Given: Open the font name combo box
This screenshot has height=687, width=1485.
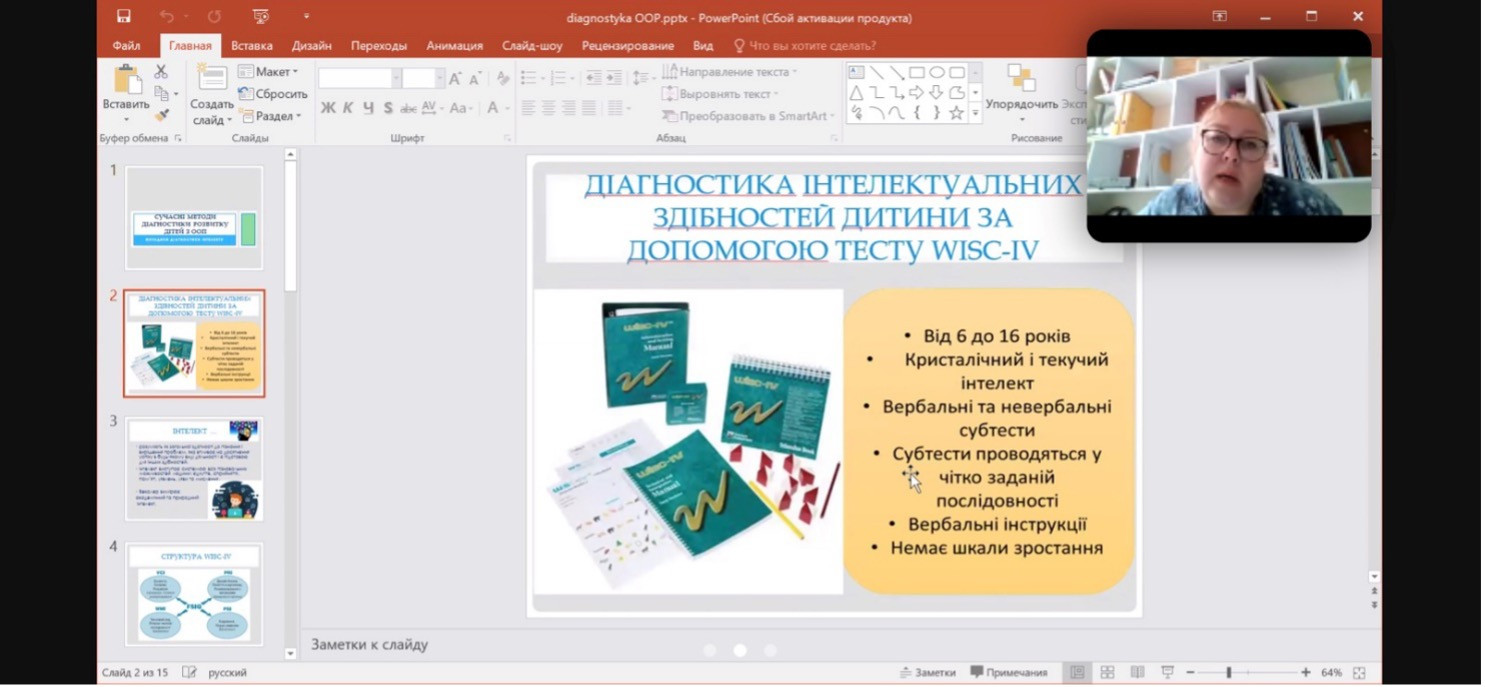Looking at the screenshot, I should coord(359,78).
